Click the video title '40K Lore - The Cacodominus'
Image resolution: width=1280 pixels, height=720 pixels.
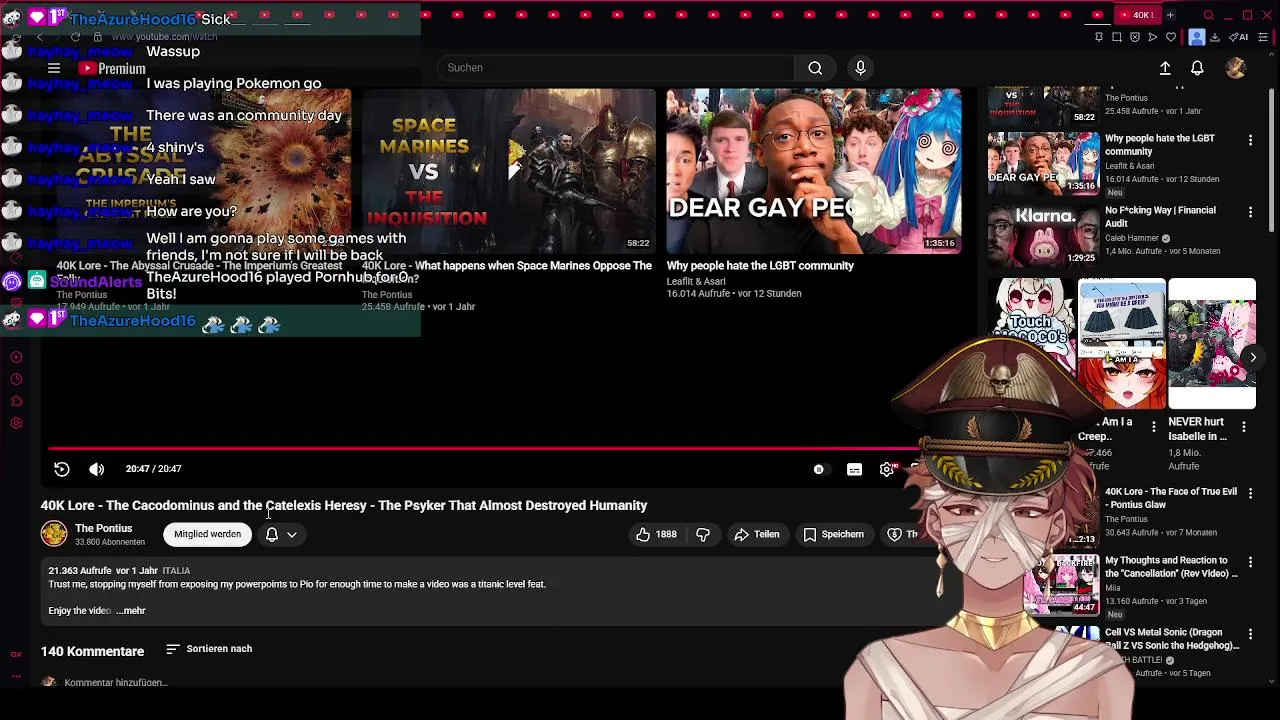tap(344, 506)
